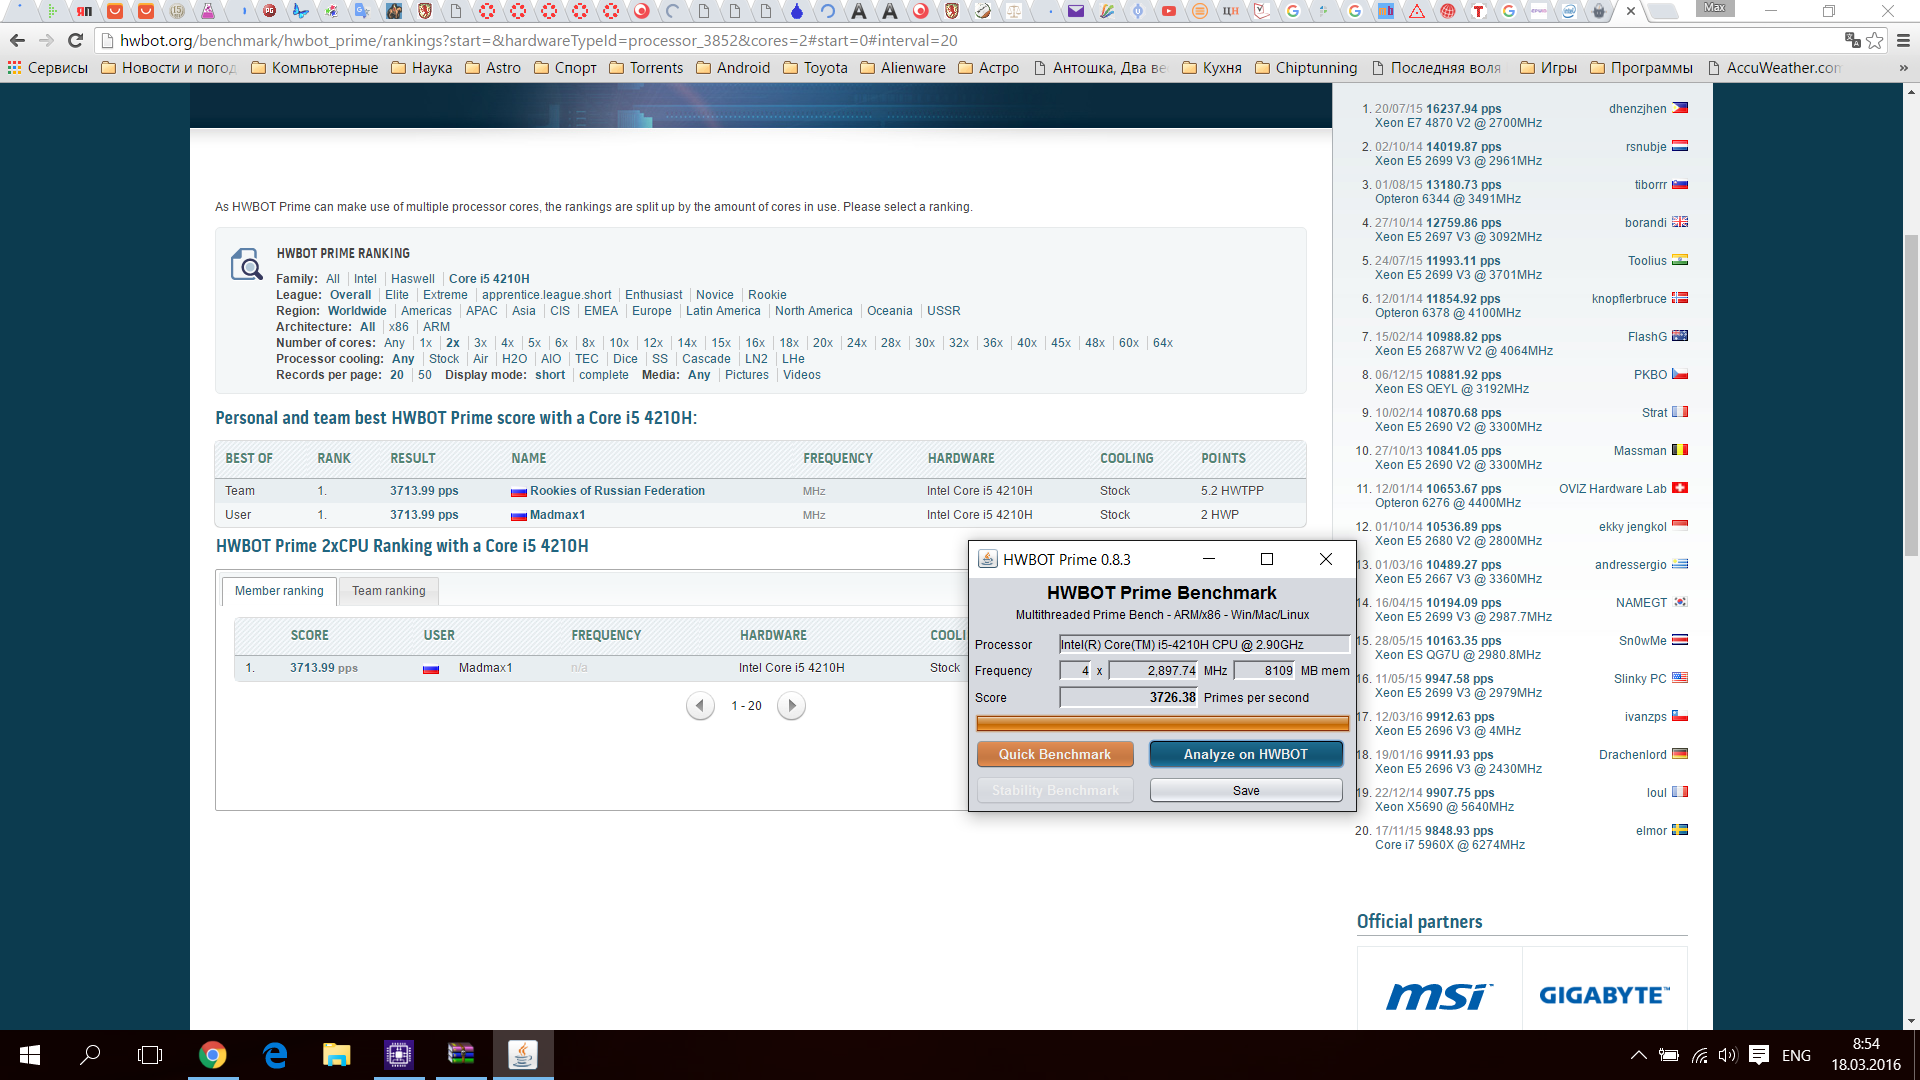Open Madmax1 user in the best score table

(x=557, y=515)
